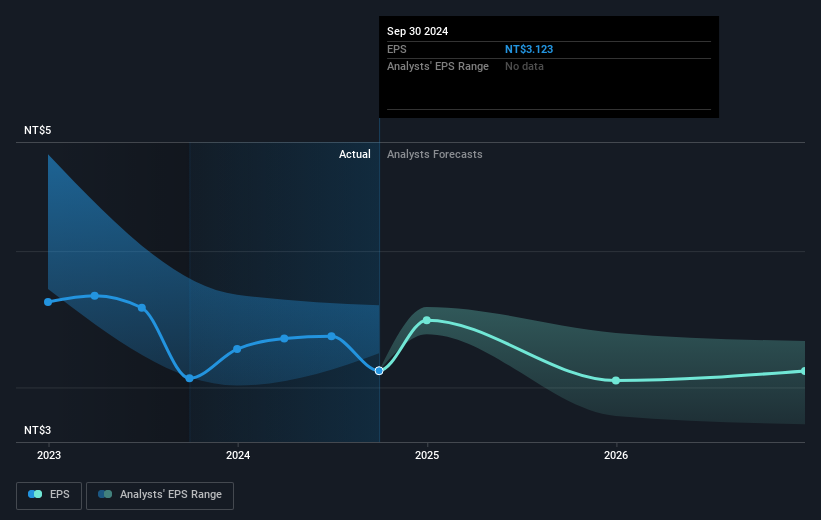This screenshot has height=520, width=821.
Task: Click the 2023 x-axis label
Action: tap(49, 456)
